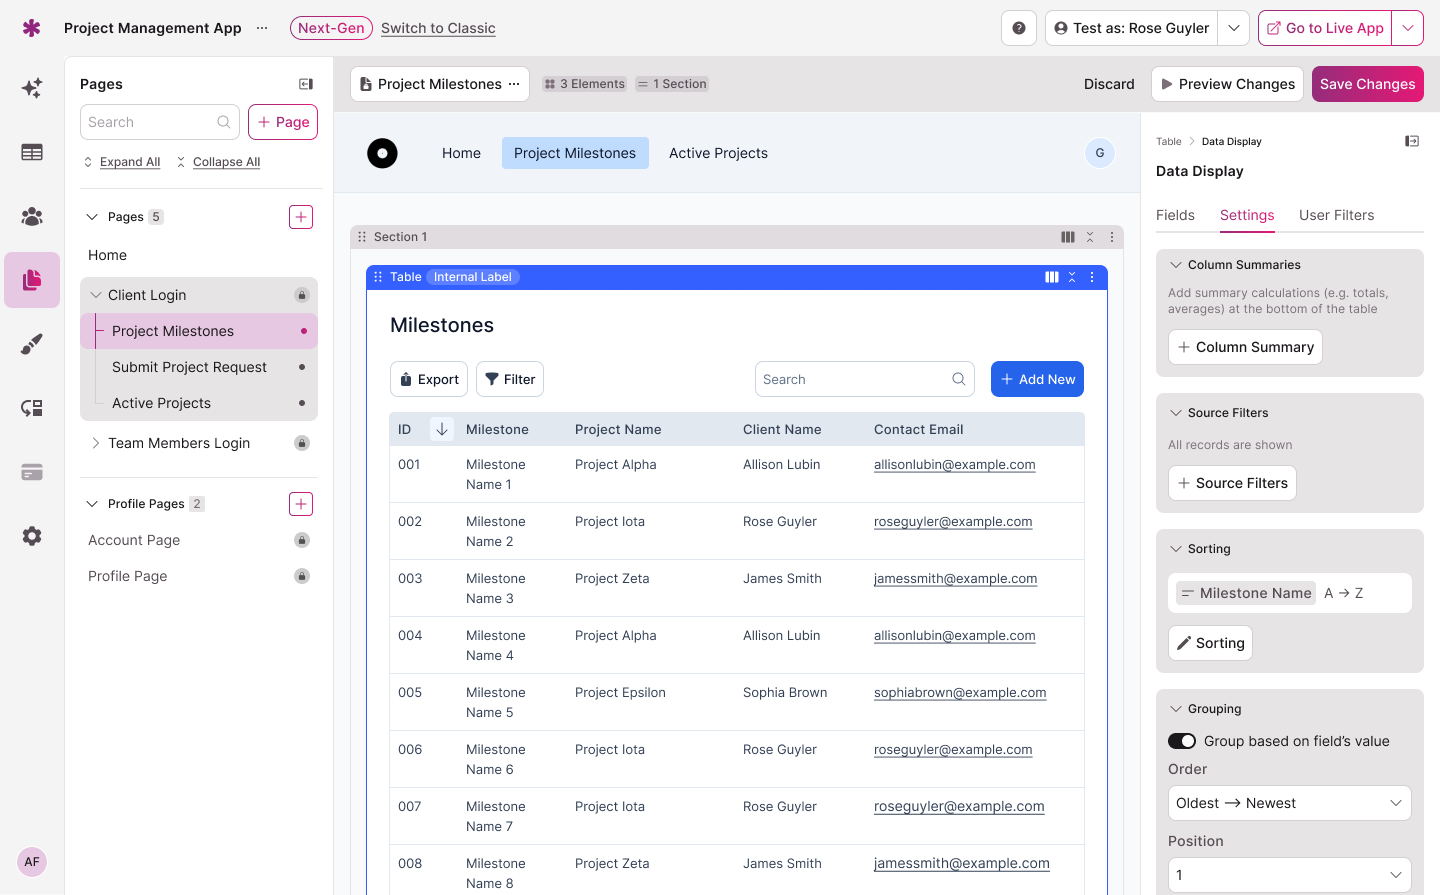Open the Tables icon in left sidebar
This screenshot has width=1440, height=895.
32,152
